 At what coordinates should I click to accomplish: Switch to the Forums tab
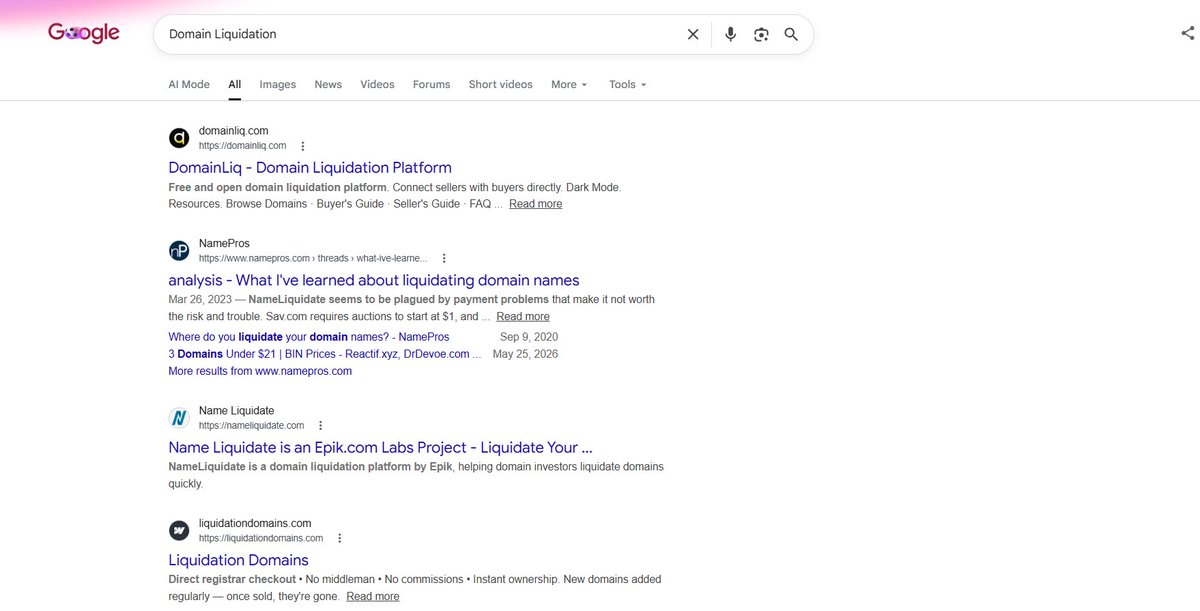point(432,85)
